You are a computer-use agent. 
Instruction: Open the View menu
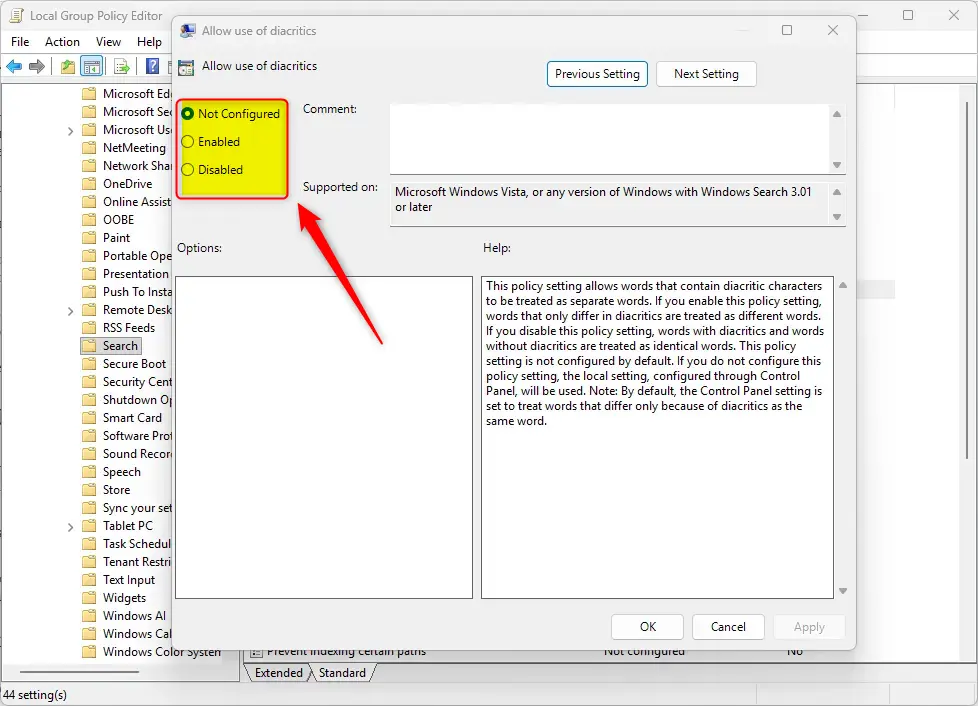point(108,42)
